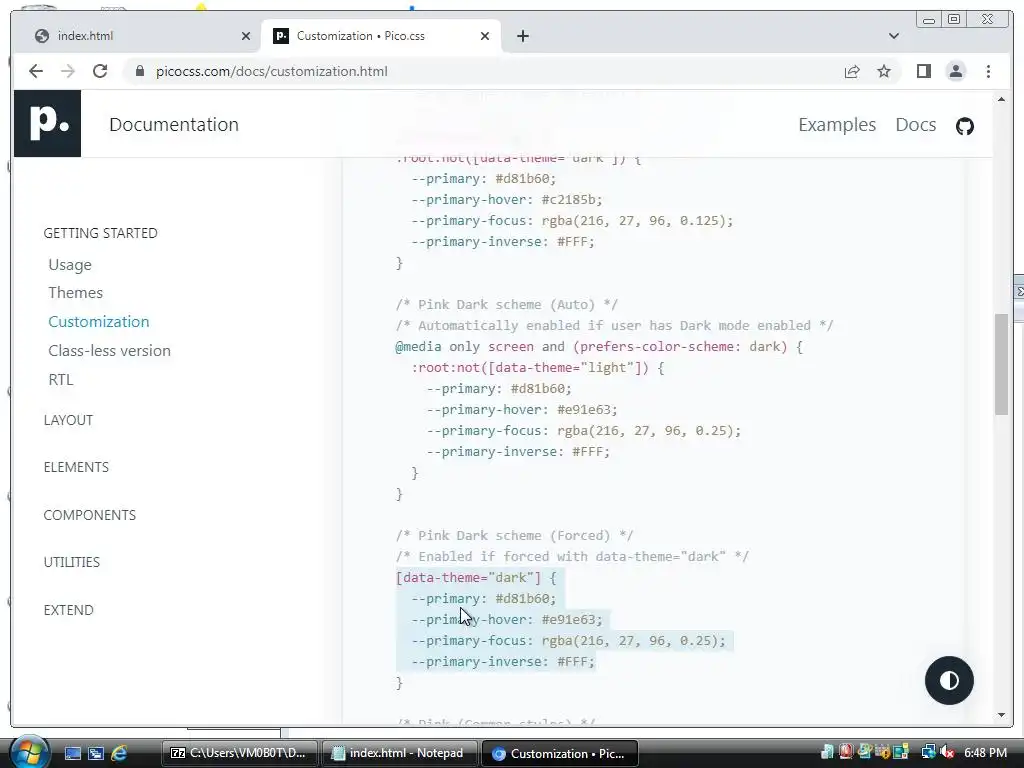
Task: Click the highlighted [data-theme="dark"] selector line
Action: point(476,577)
